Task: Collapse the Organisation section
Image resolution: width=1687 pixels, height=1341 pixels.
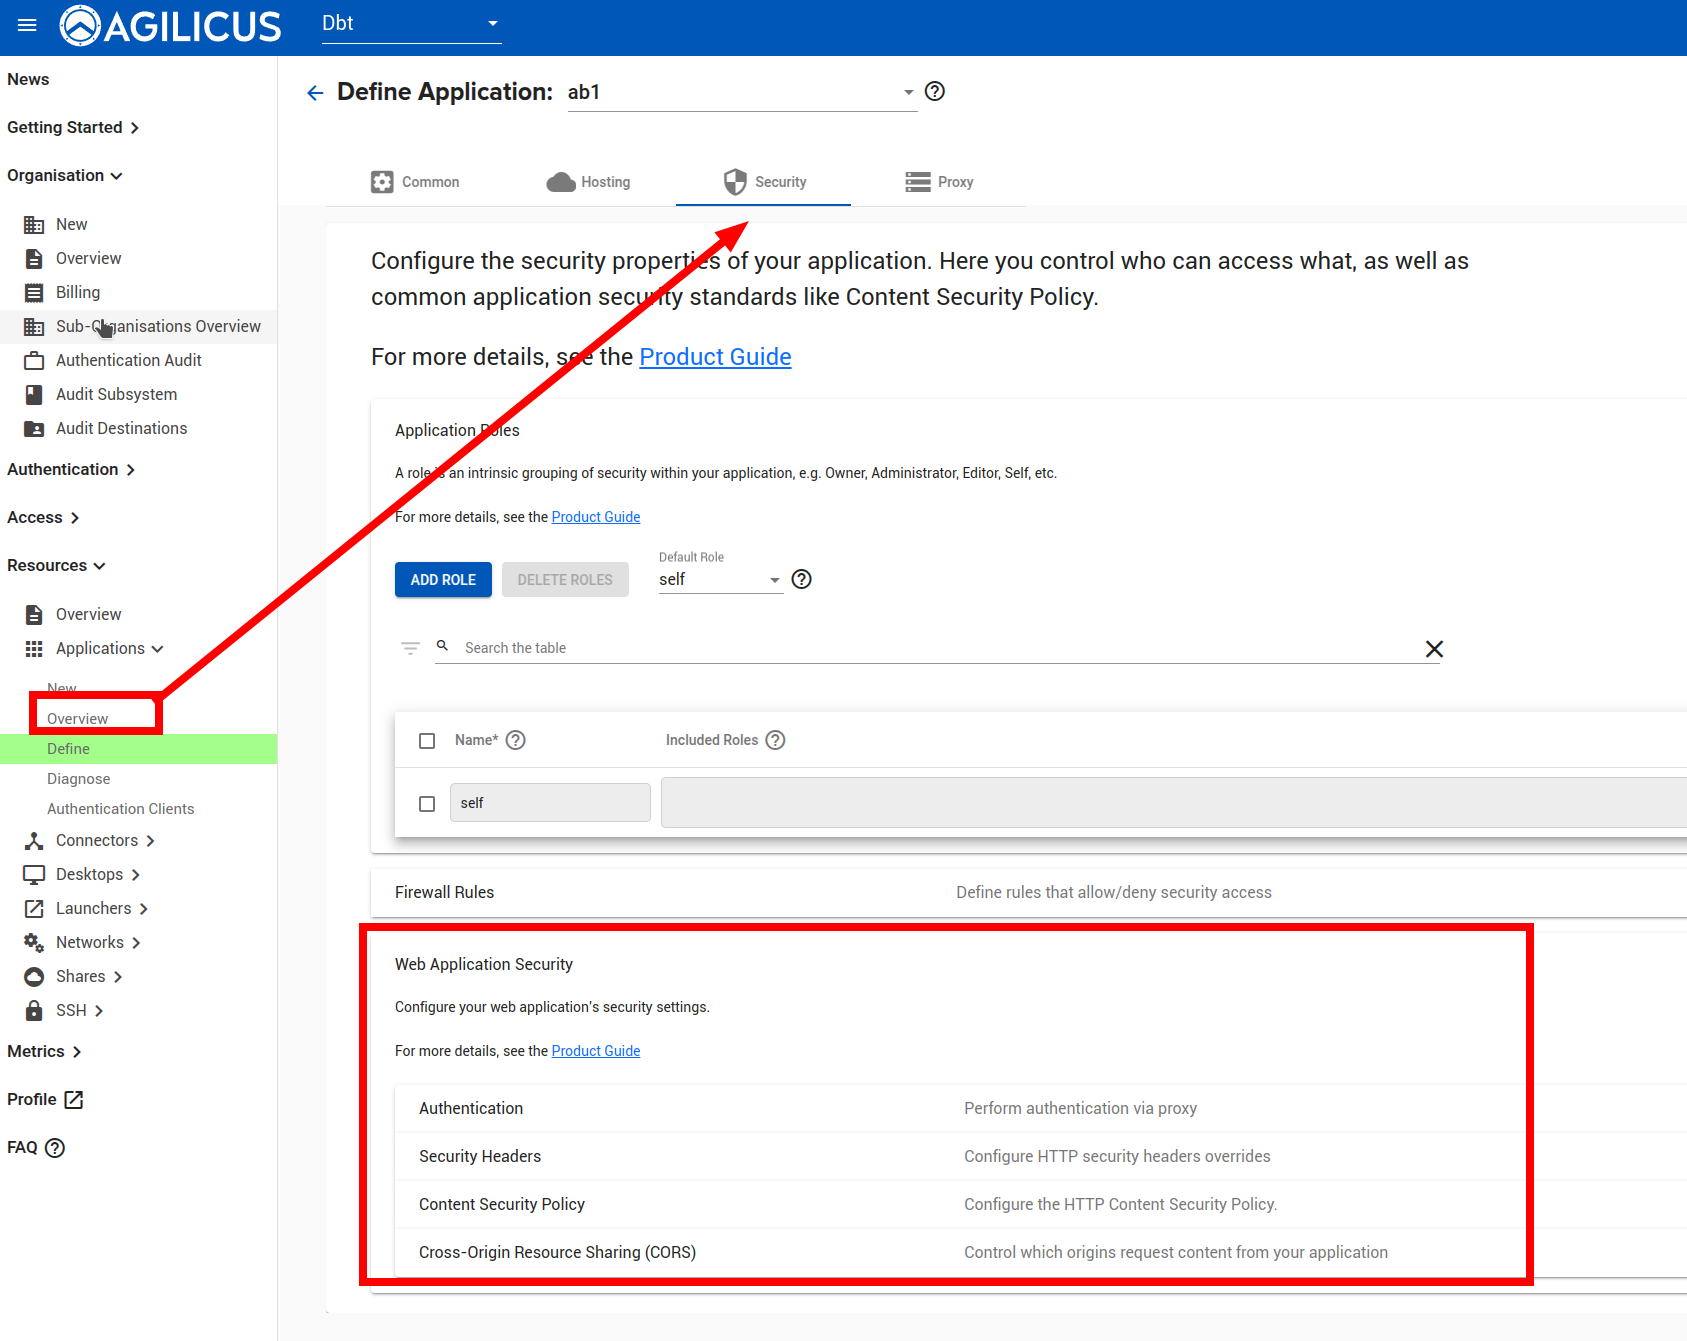Action: point(65,175)
